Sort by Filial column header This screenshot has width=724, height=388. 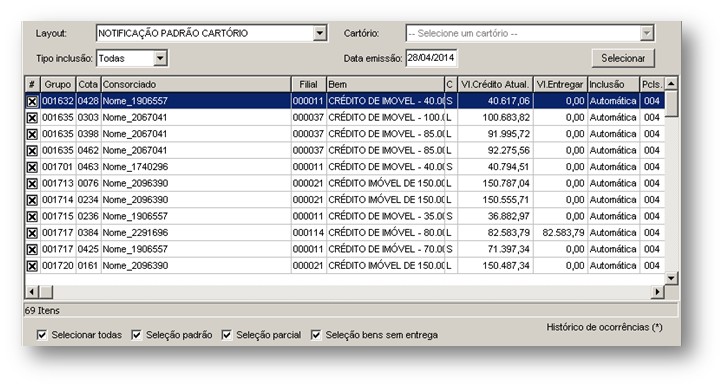click(309, 85)
